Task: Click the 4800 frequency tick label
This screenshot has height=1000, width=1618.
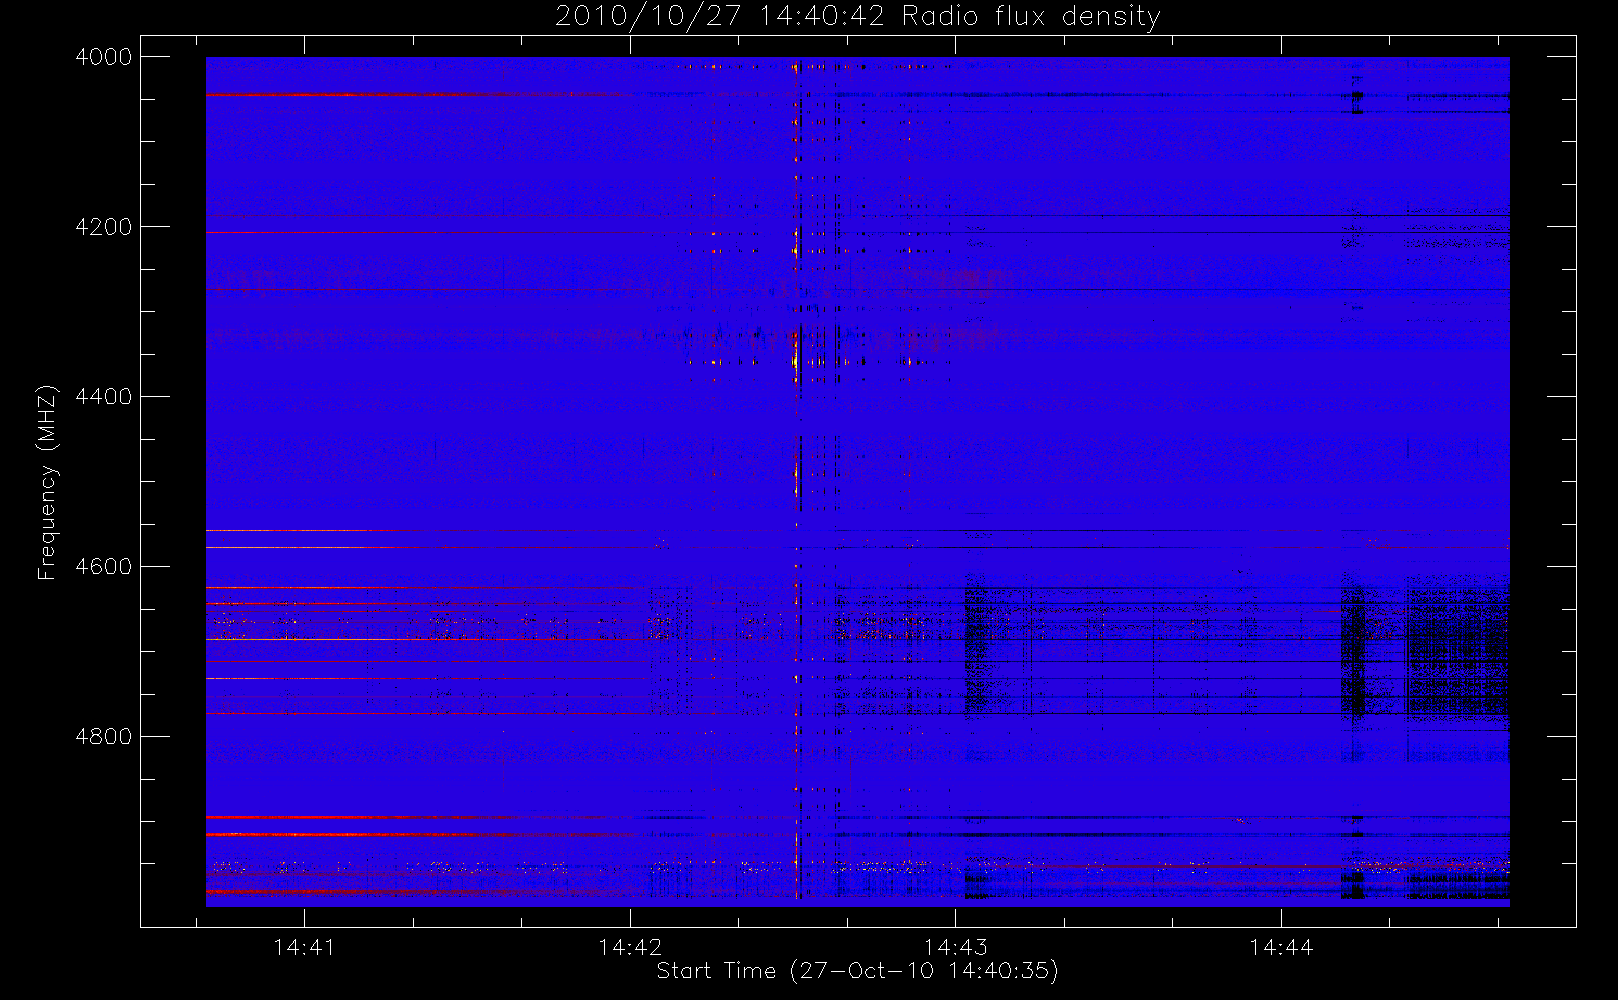Action: (104, 737)
